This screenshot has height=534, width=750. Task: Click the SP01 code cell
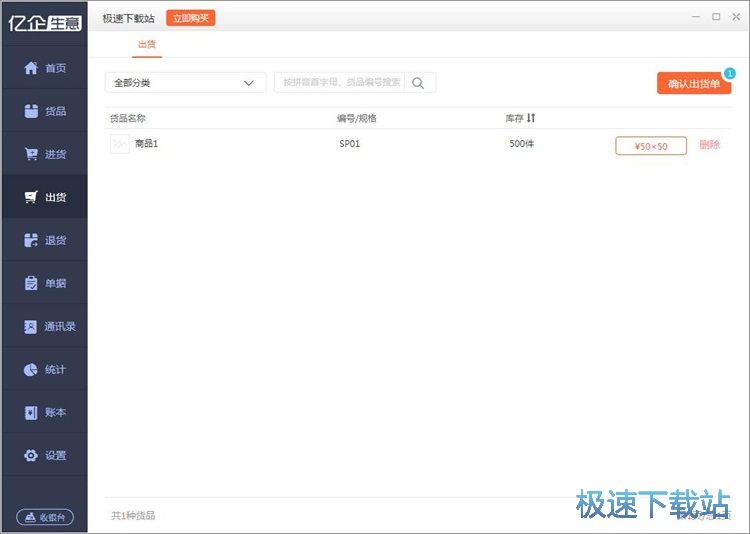click(350, 144)
